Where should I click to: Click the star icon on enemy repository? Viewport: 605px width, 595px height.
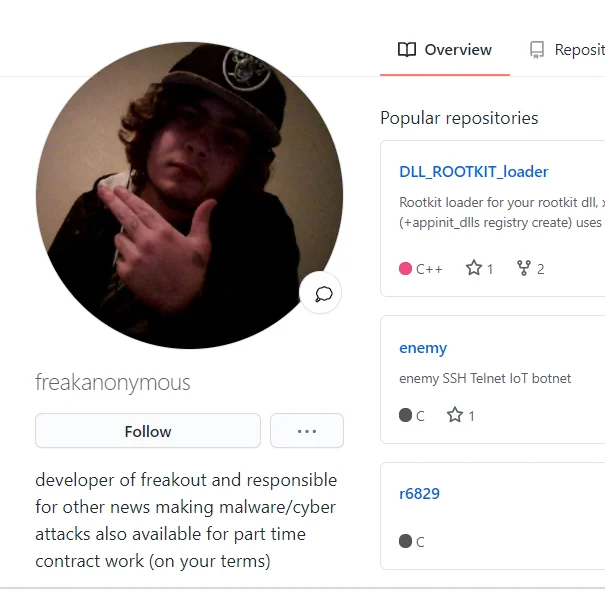point(455,415)
